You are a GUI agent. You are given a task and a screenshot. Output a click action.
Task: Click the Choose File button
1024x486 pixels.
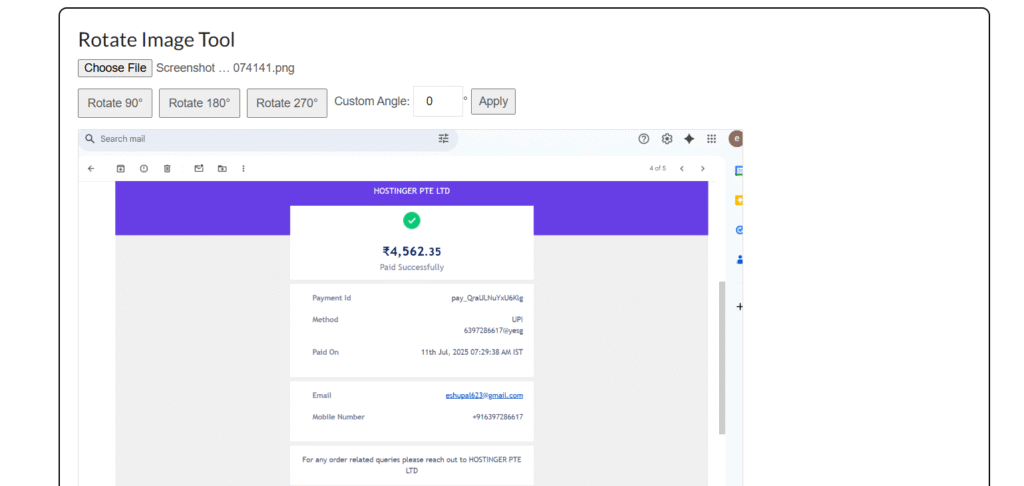pyautogui.click(x=115, y=68)
